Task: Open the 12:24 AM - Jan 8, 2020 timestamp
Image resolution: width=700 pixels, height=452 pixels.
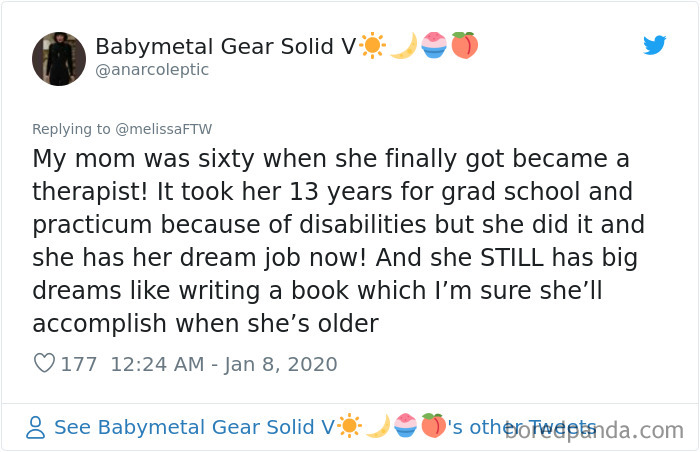Action: 224,364
